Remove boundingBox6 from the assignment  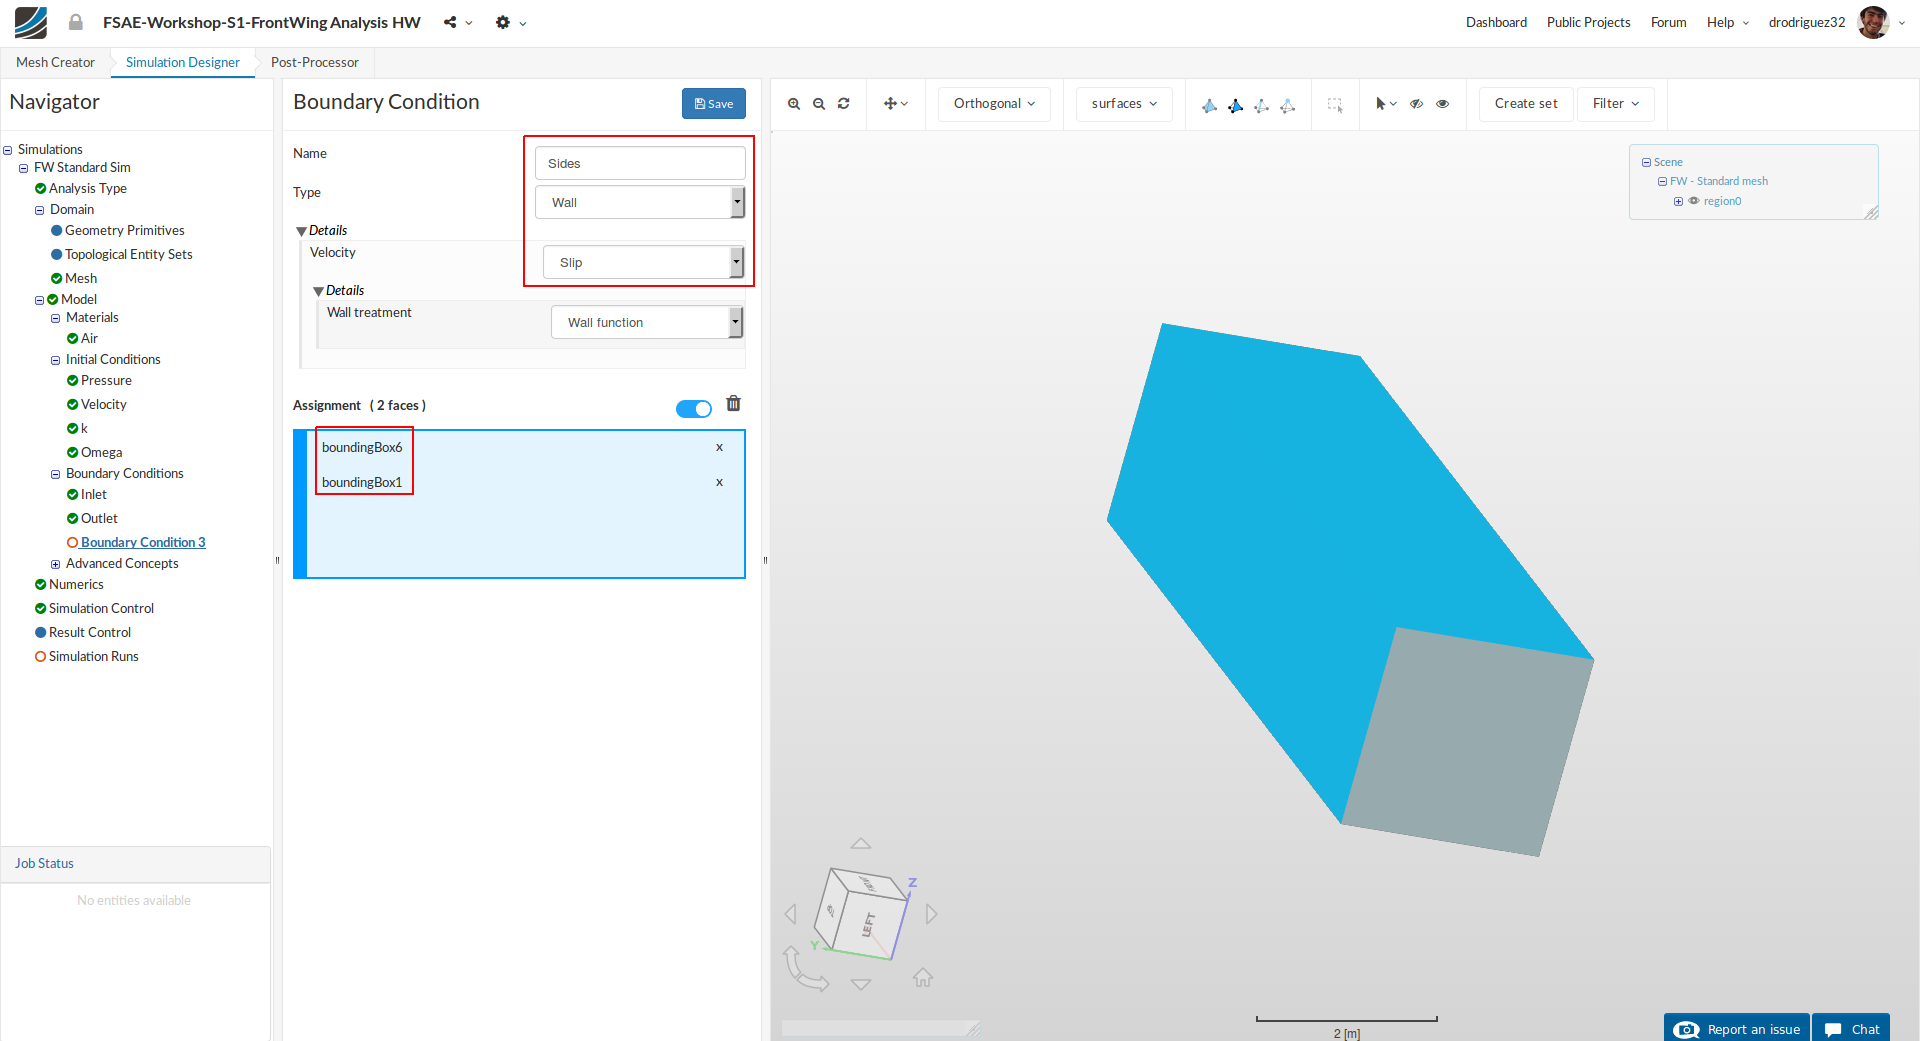(x=719, y=447)
